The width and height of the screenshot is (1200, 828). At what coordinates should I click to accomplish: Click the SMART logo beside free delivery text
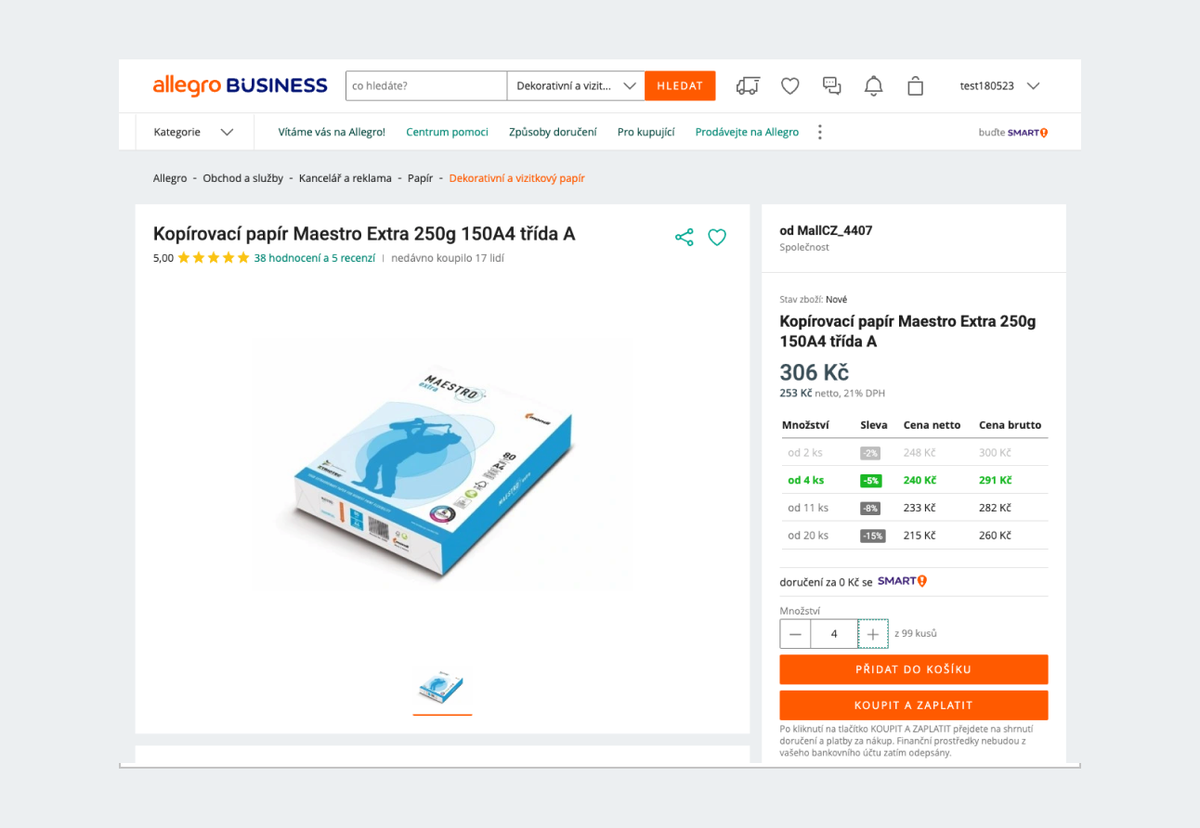pos(902,581)
